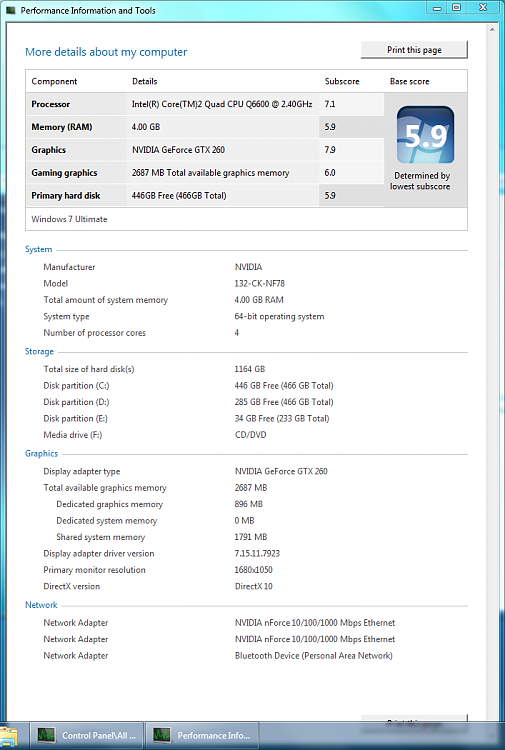Select the Display adapter type label
Image resolution: width=505 pixels, height=750 pixels.
click(82, 472)
